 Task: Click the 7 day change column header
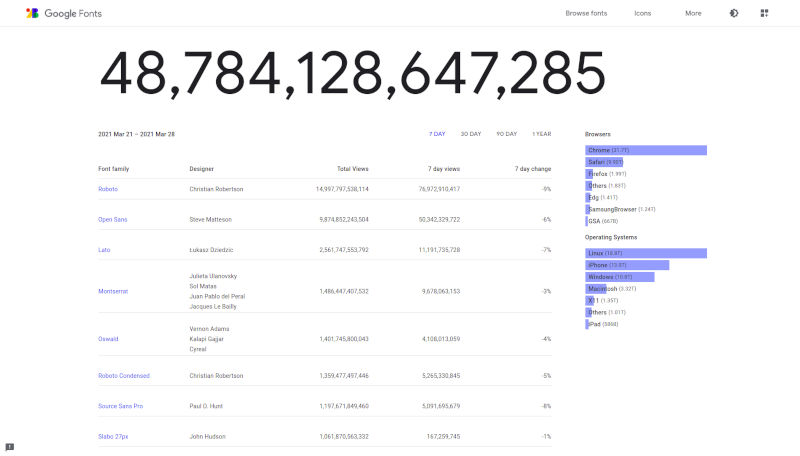click(533, 169)
